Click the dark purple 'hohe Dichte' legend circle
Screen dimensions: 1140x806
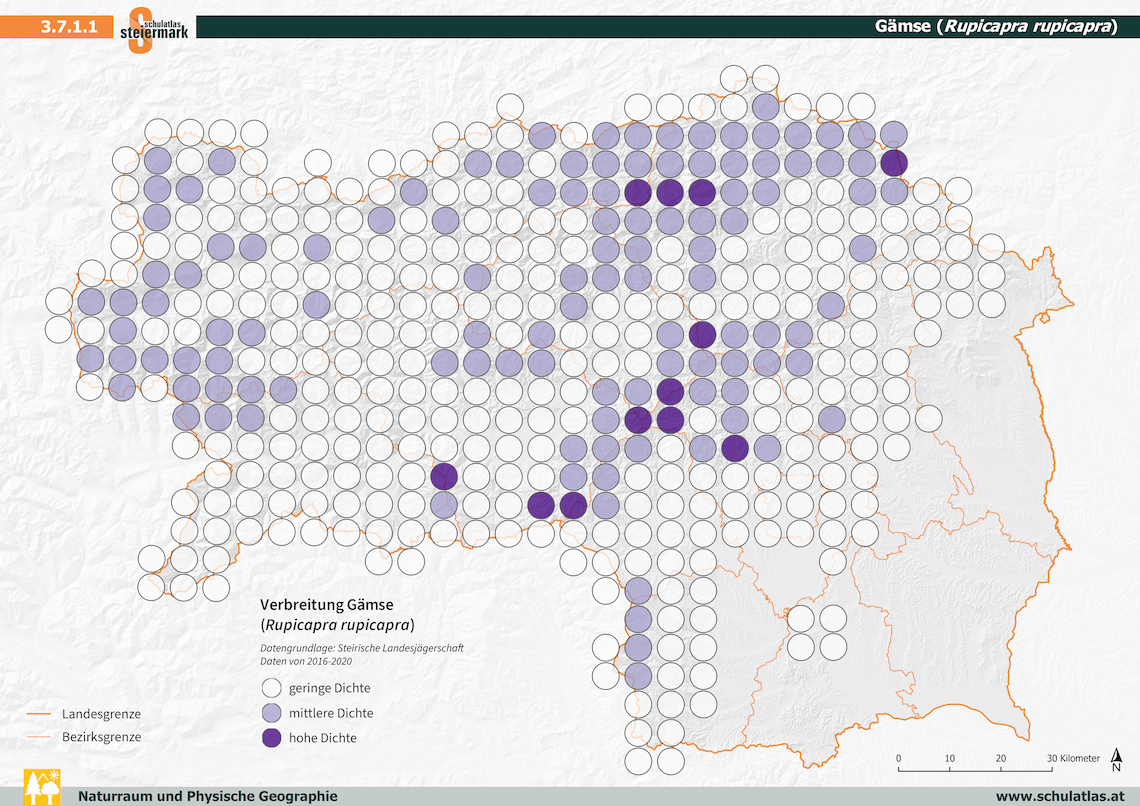coord(271,738)
